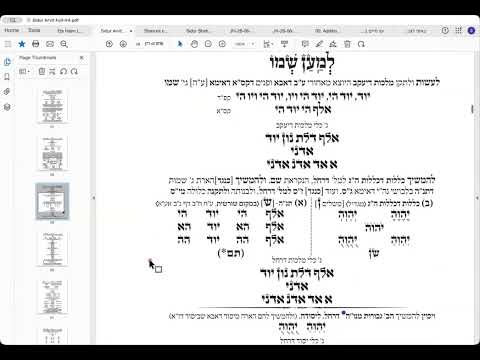Click the email envelope icon
The width and height of the screenshot is (480, 360).
[50, 44]
